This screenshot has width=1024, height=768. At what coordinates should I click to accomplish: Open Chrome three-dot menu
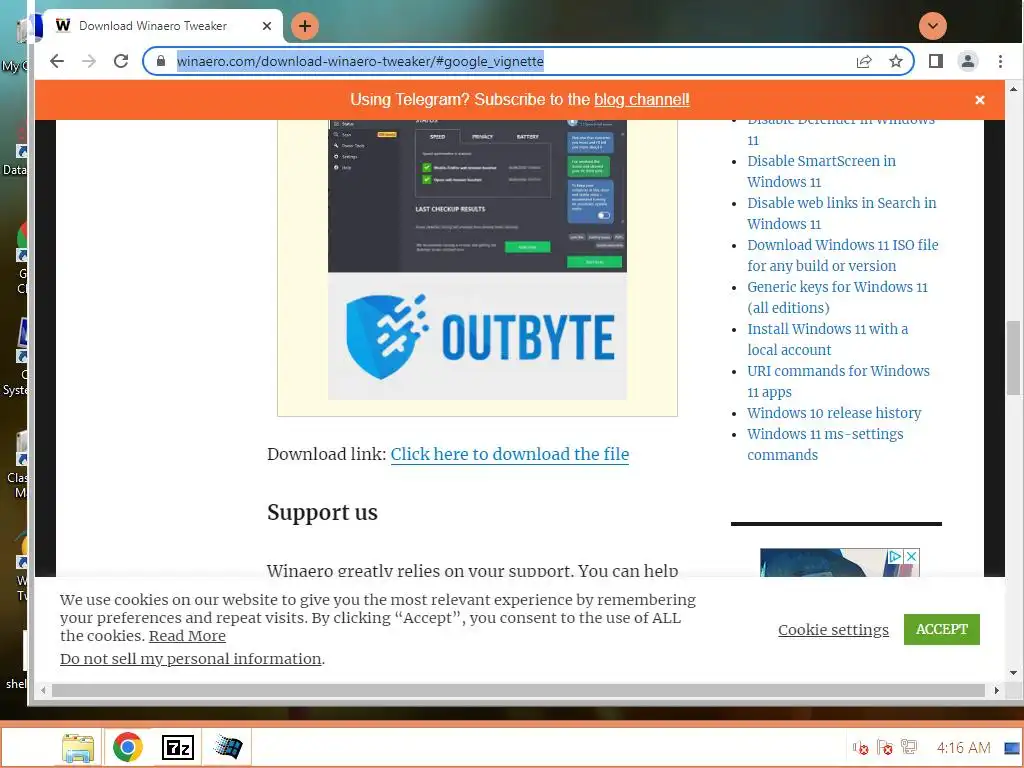(1000, 61)
